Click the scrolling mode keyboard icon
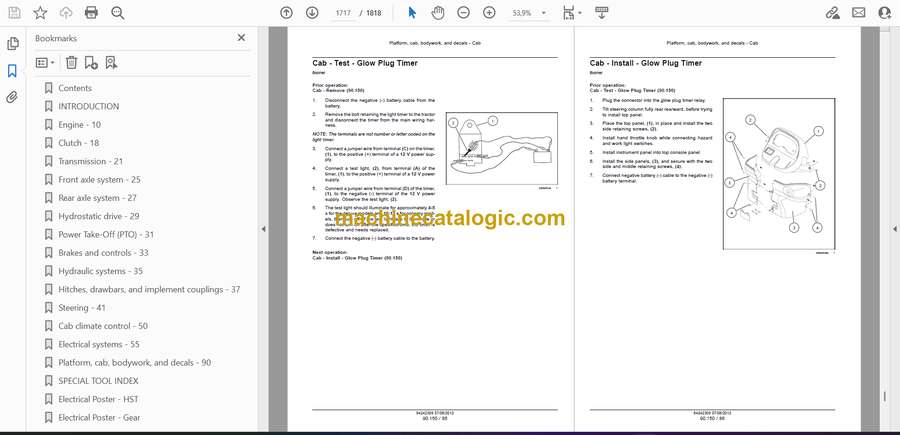The height and width of the screenshot is (435, 900). click(601, 13)
